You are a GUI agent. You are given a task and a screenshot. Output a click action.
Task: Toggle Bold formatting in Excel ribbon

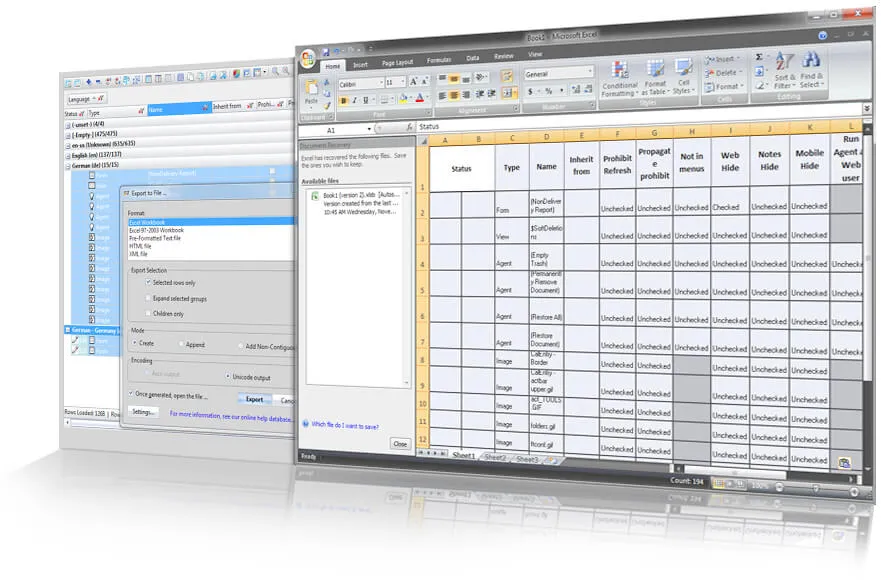[344, 101]
